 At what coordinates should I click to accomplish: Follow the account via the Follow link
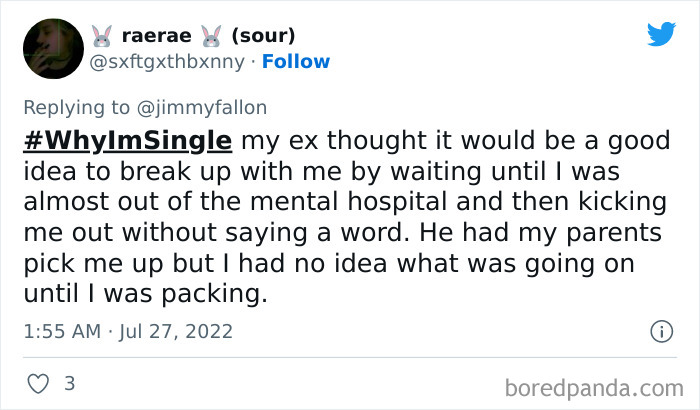tap(297, 61)
